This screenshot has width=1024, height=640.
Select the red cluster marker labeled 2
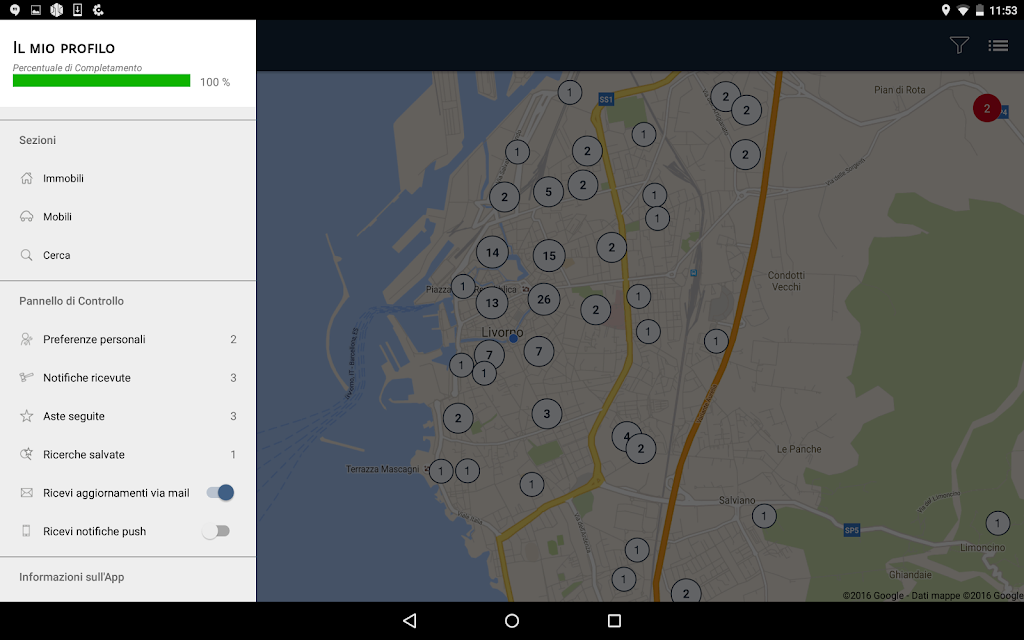(x=987, y=108)
